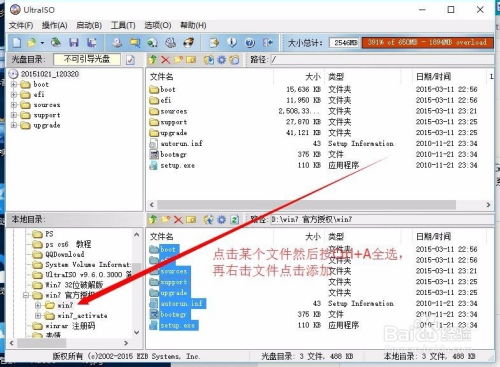Collapse the win7 官方授权 folder node
Viewport: 500px width, 367px height.
(x=26, y=295)
